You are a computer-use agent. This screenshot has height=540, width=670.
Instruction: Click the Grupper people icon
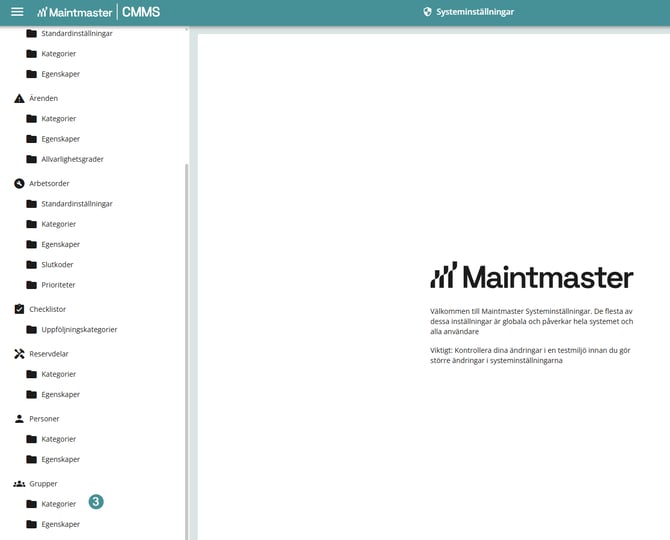(x=19, y=484)
